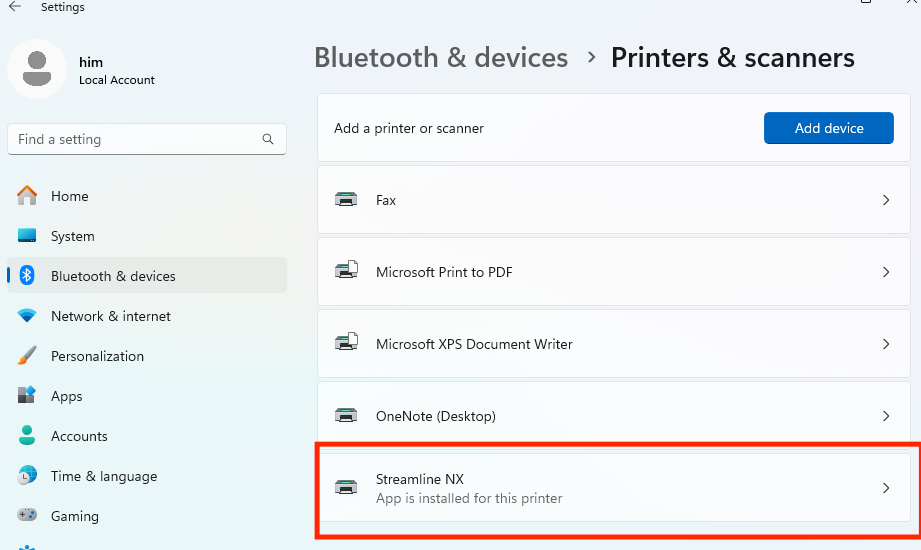This screenshot has height=550, width=921.
Task: Click the Accounts person icon
Action: pos(27,436)
